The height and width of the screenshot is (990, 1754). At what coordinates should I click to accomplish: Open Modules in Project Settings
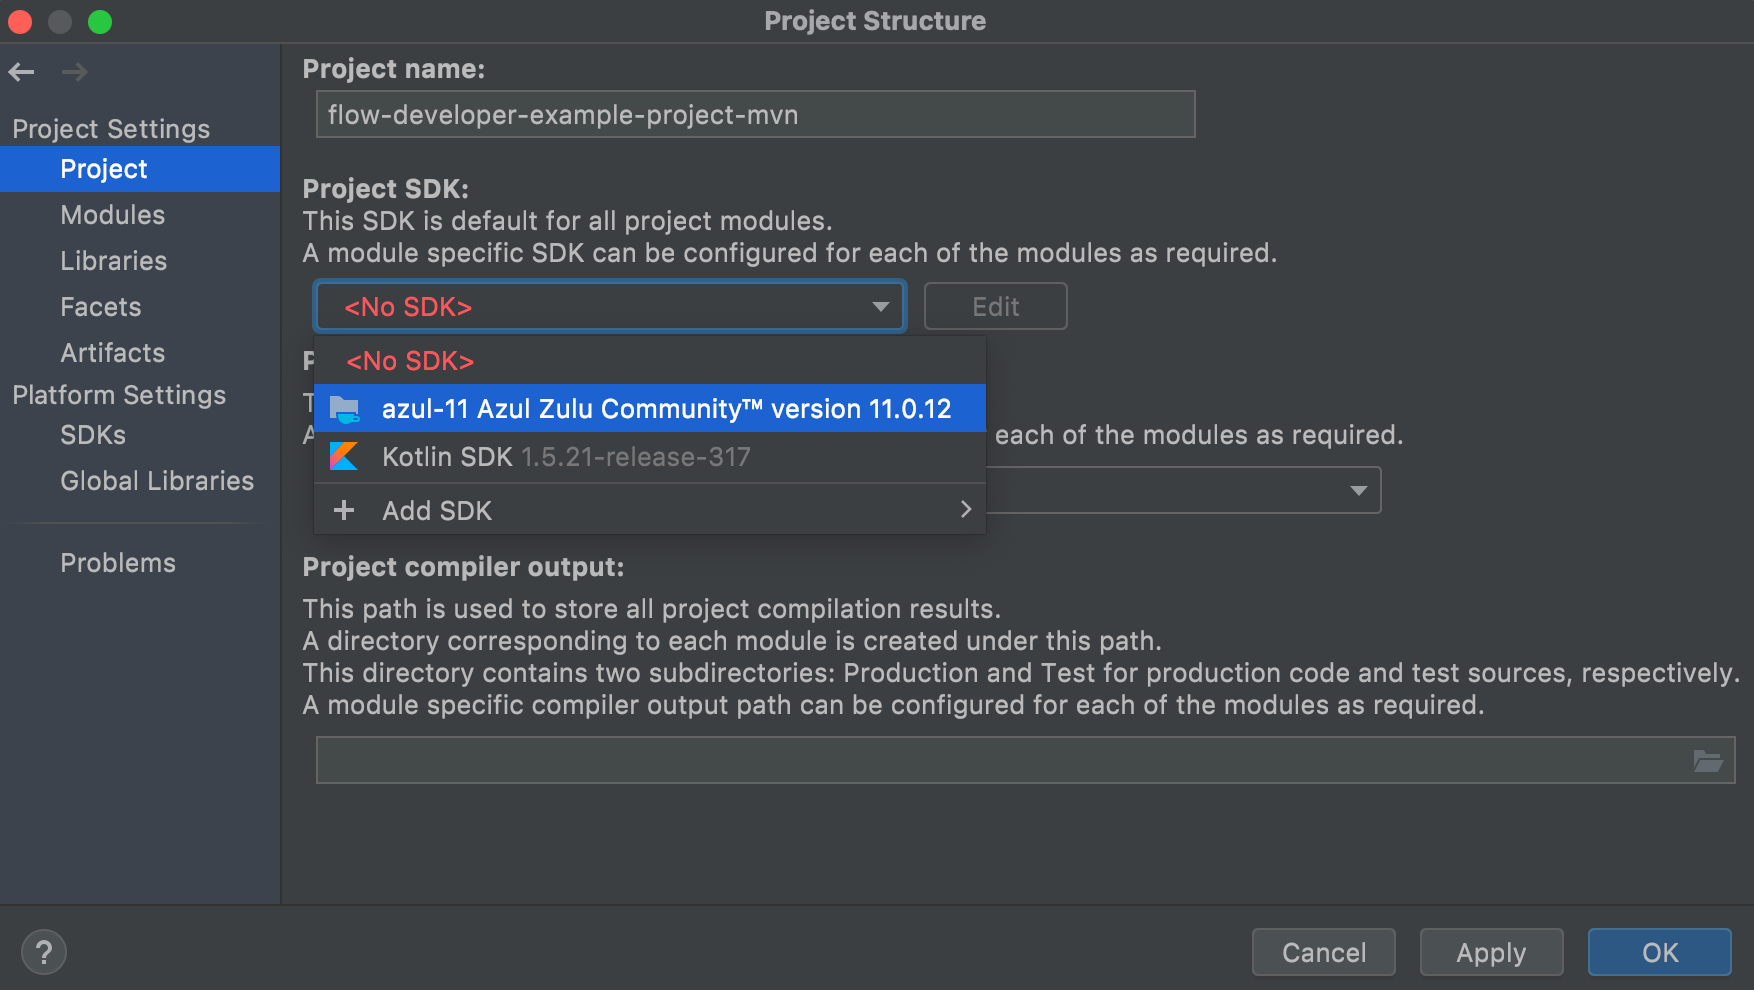pyautogui.click(x=112, y=215)
